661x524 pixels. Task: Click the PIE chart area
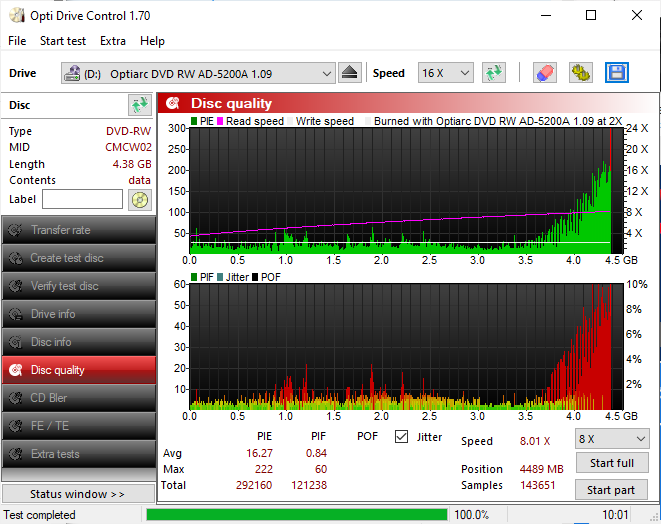[406, 191]
